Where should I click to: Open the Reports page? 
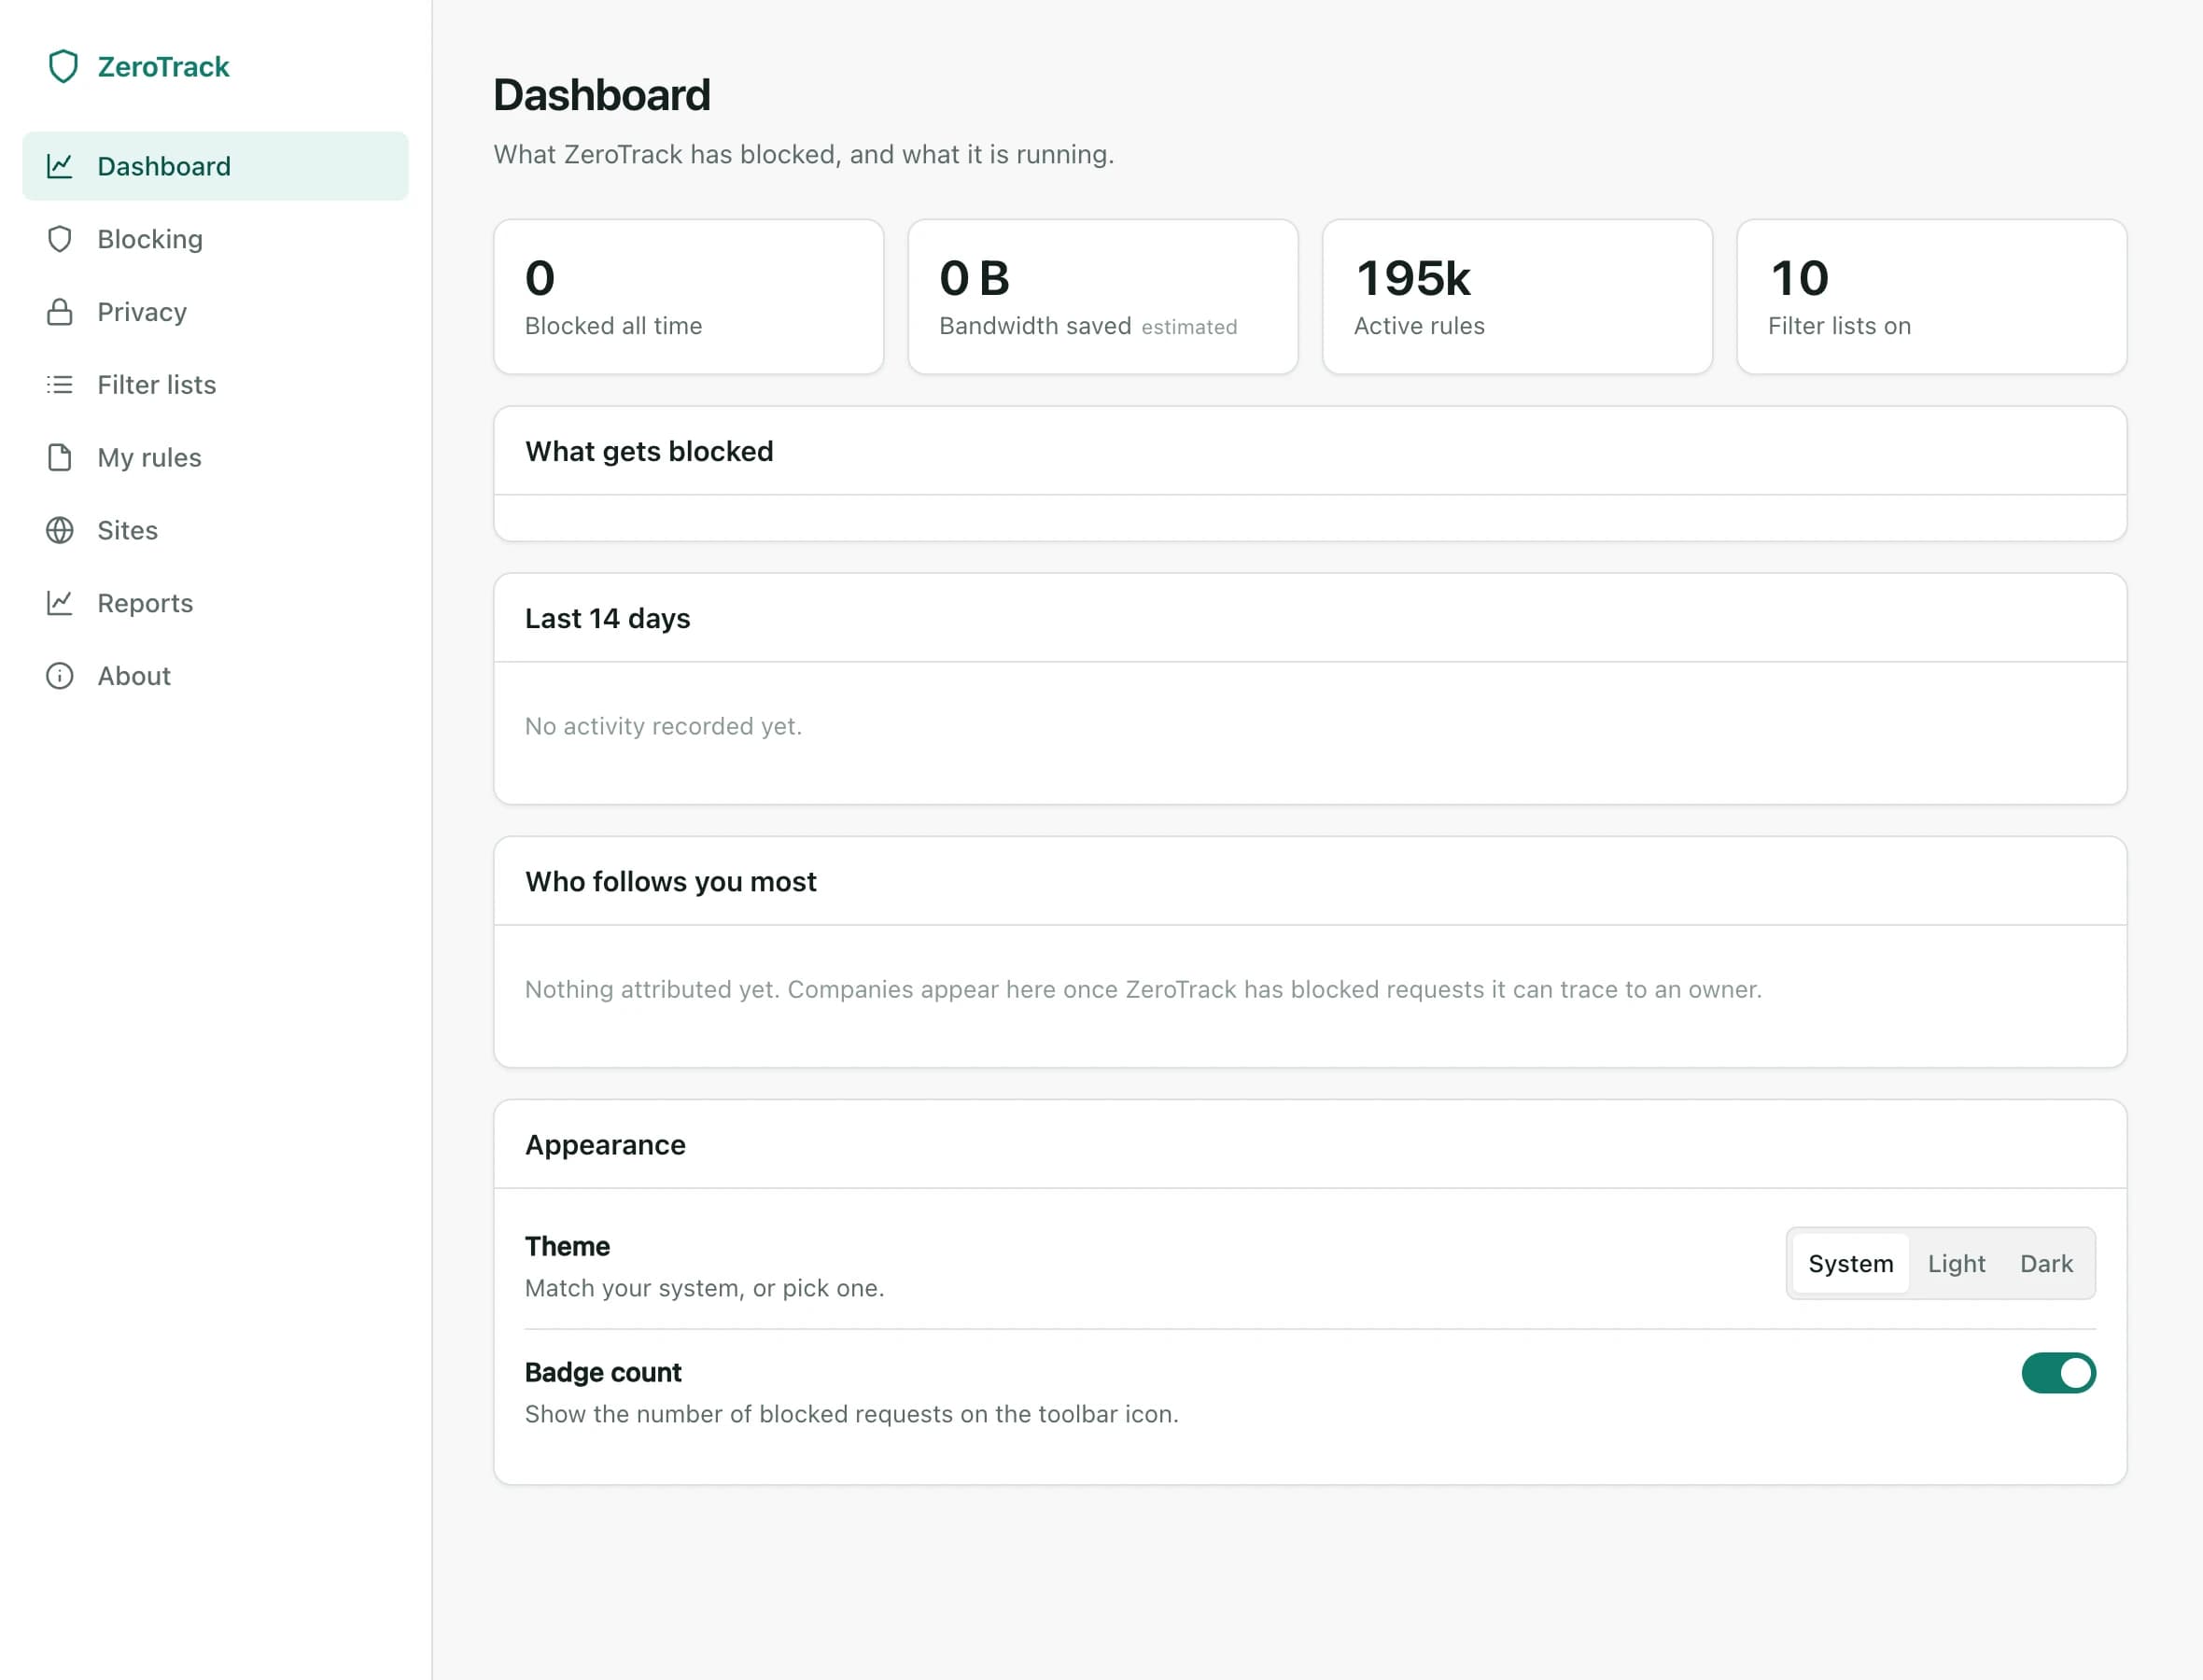tap(215, 603)
